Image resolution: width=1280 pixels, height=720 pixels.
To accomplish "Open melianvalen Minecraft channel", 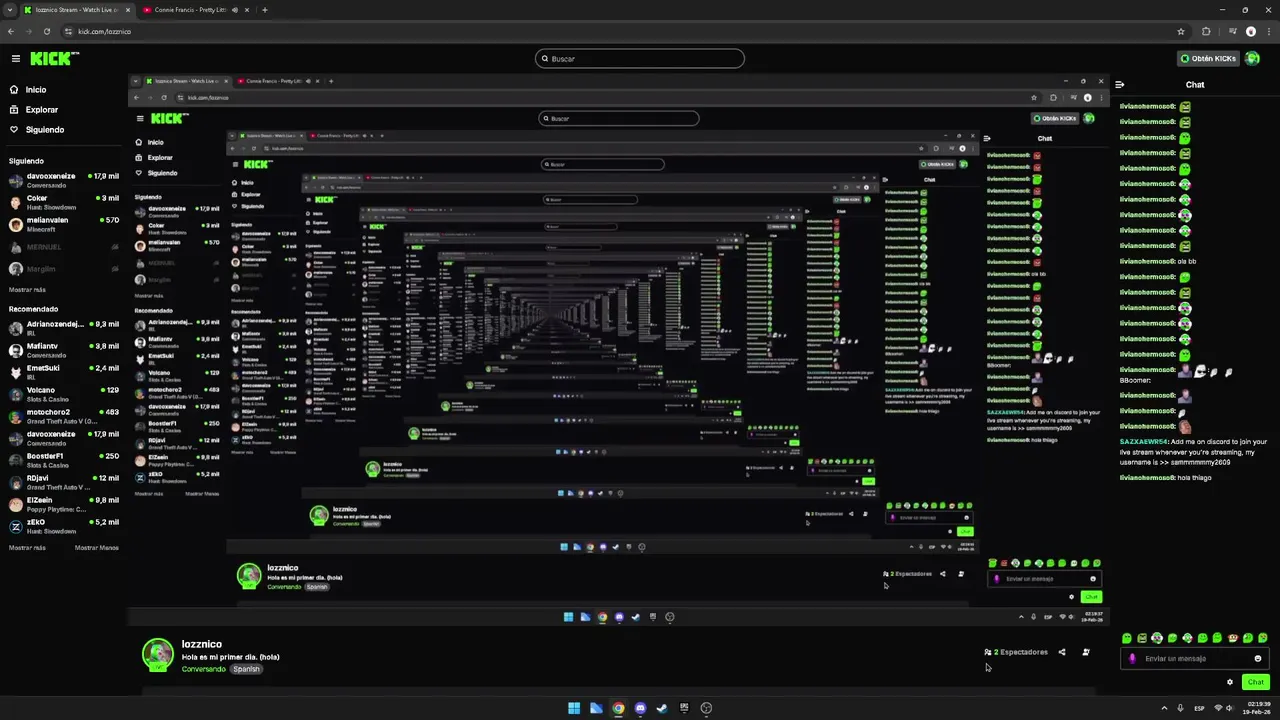I will pos(64,224).
